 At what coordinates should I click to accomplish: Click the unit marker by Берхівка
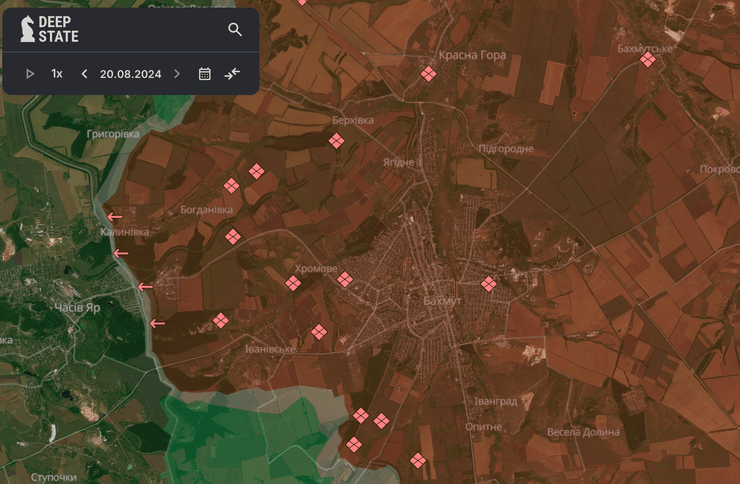[337, 141]
